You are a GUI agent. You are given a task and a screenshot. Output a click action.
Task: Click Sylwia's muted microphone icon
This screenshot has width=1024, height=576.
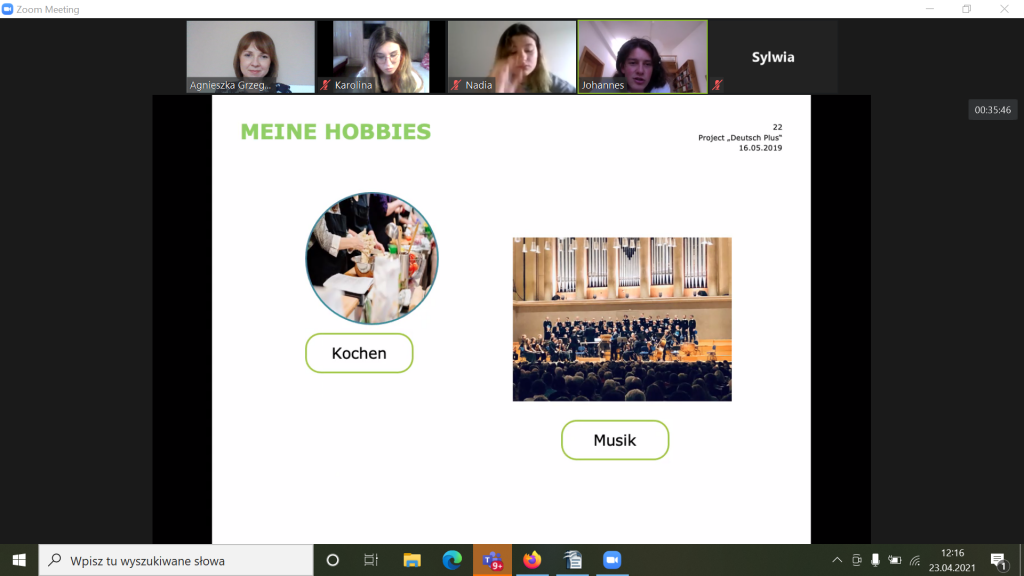click(717, 85)
